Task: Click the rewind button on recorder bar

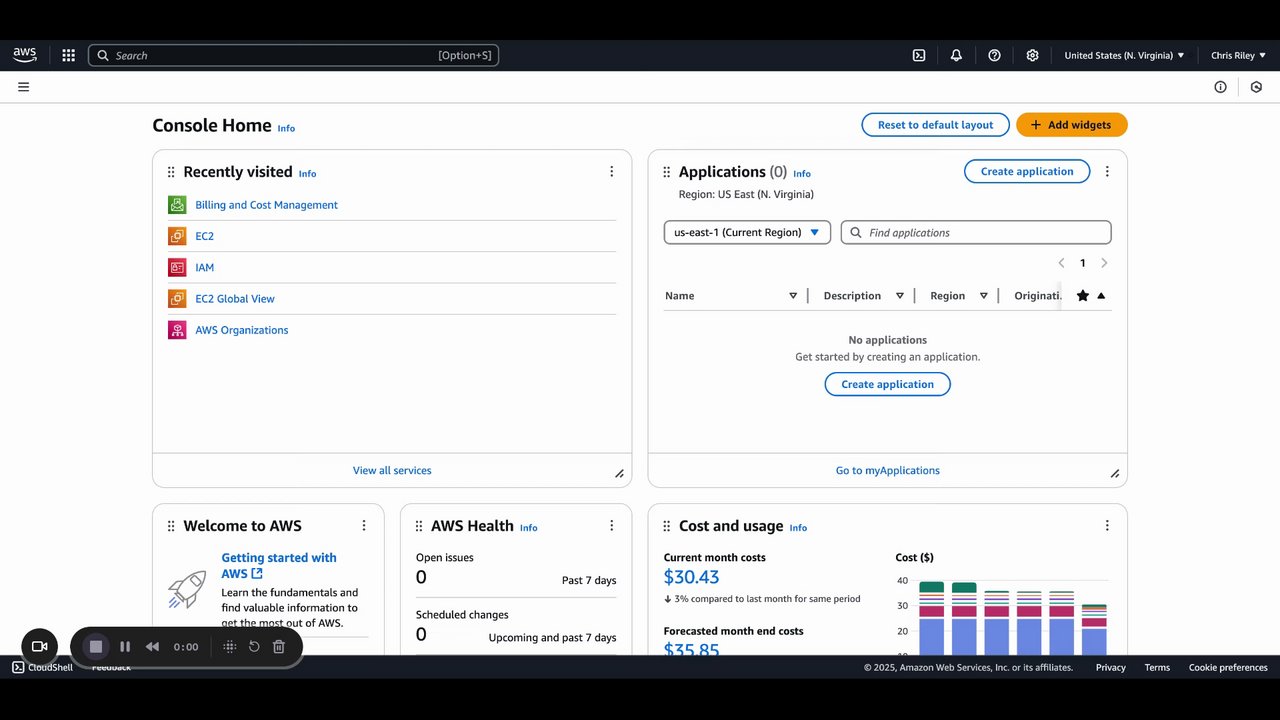Action: coord(152,646)
